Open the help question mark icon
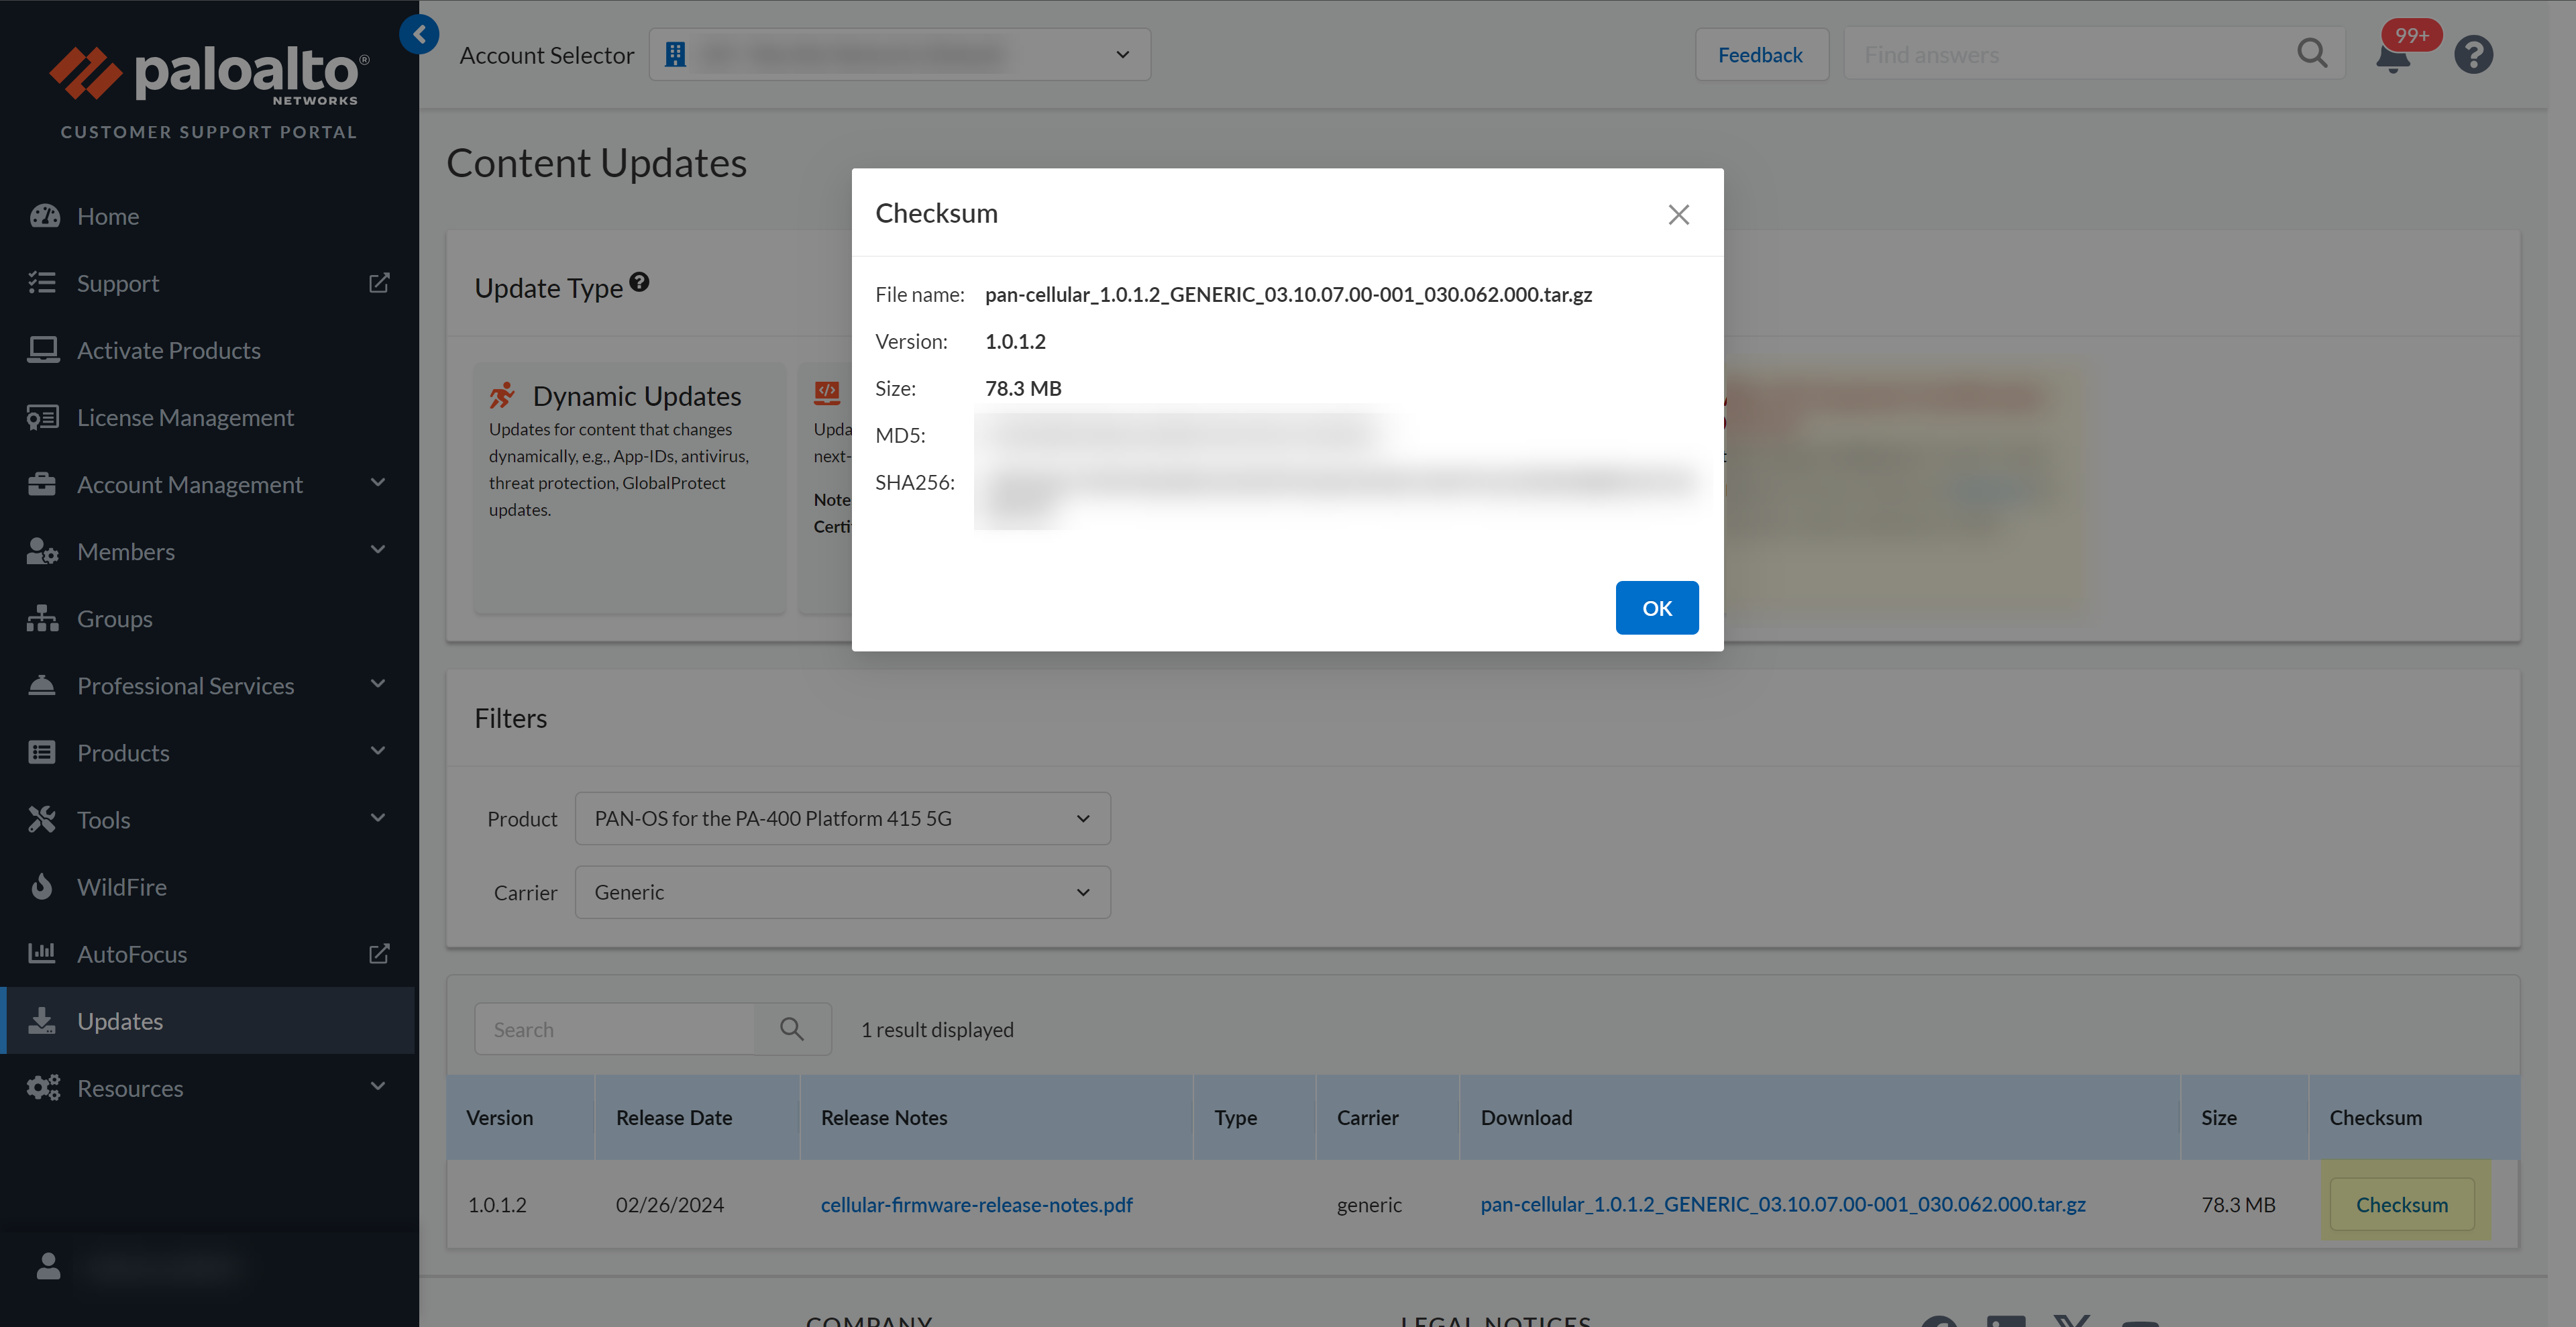 2473,55
